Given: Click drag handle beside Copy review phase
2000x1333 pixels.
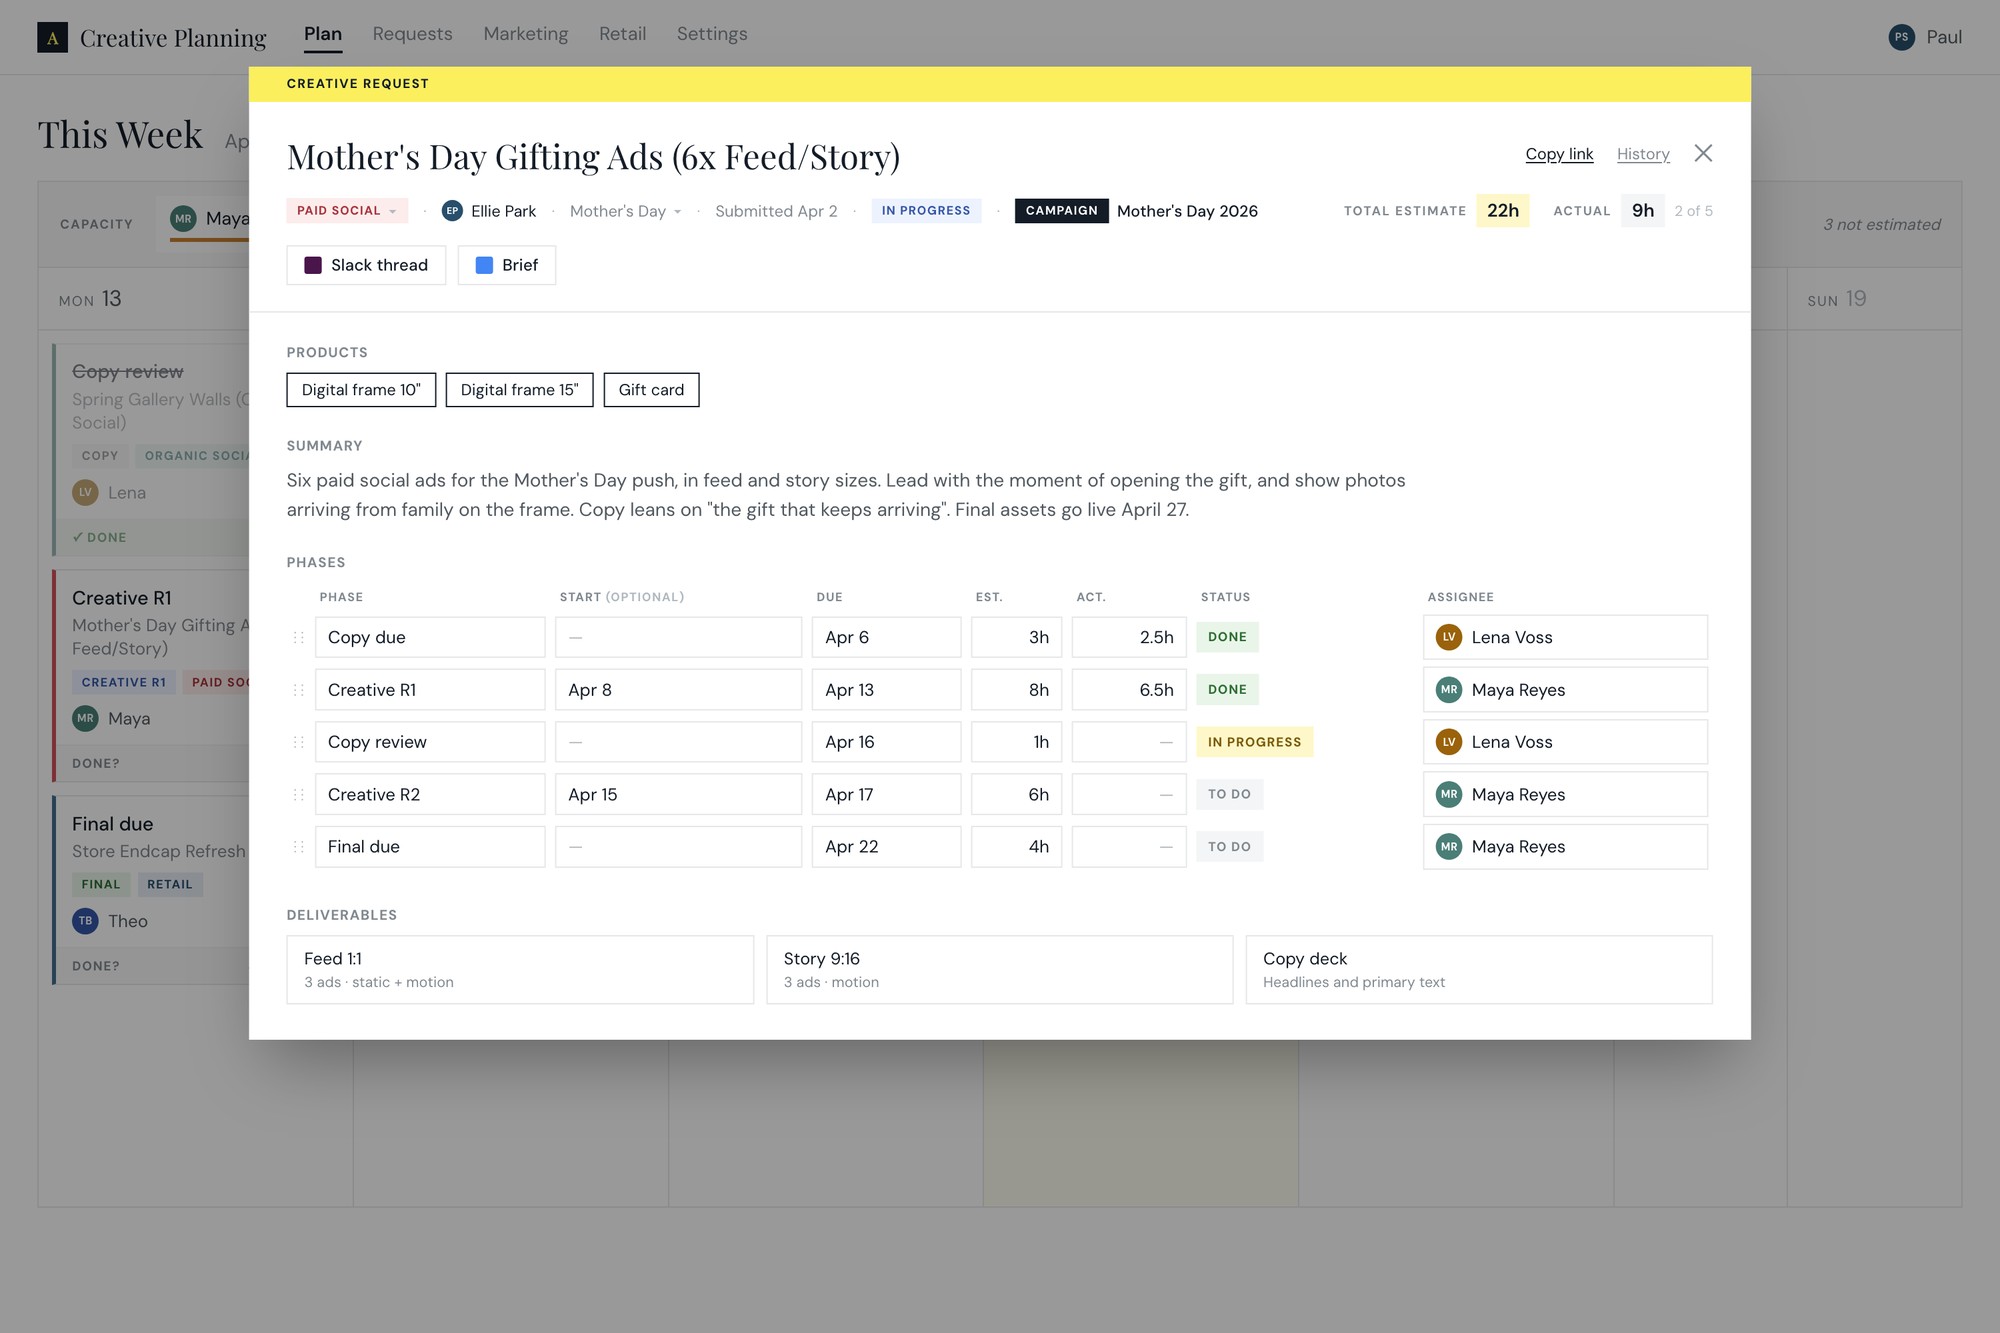Looking at the screenshot, I should click(298, 742).
